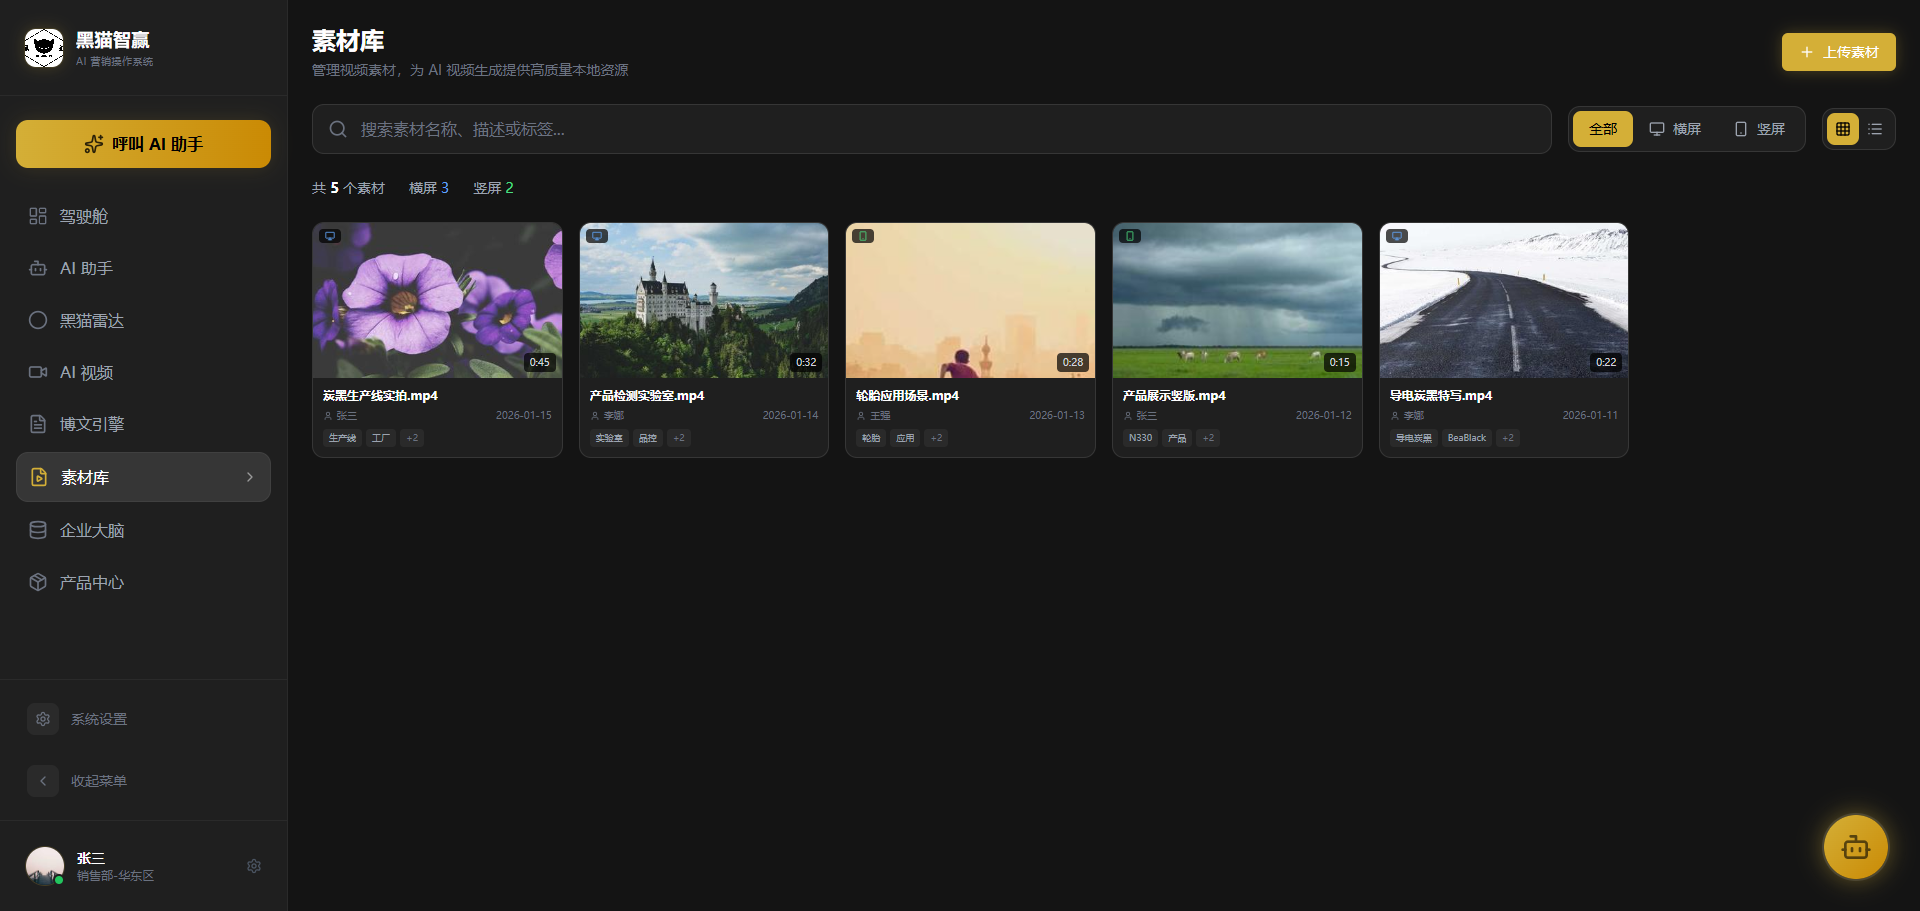Open the floating robot assistant button
Viewport: 1920px width, 911px height.
[x=1855, y=847]
